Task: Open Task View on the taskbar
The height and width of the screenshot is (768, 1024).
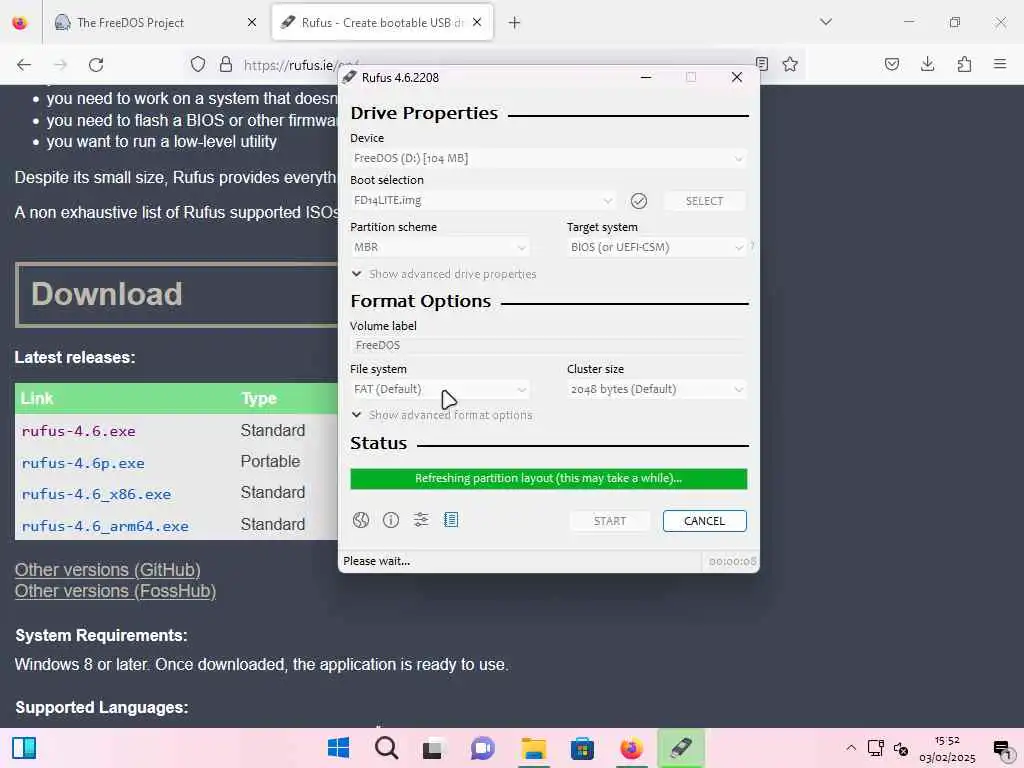Action: click(x=433, y=748)
